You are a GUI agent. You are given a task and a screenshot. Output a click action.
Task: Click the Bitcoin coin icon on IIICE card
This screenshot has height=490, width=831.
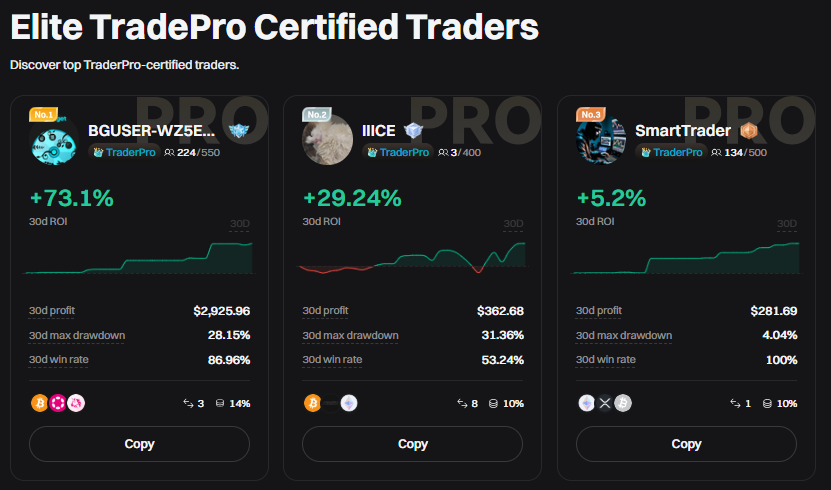313,403
